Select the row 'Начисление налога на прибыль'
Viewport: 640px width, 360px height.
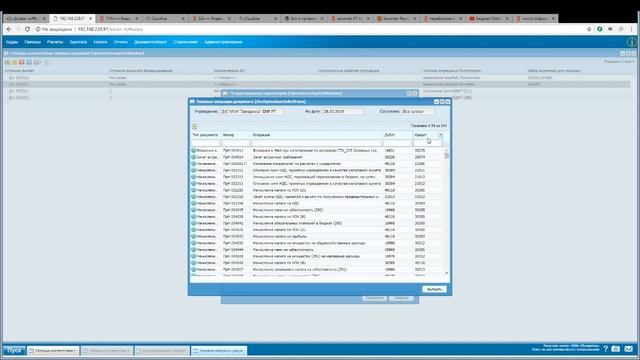tap(318, 236)
